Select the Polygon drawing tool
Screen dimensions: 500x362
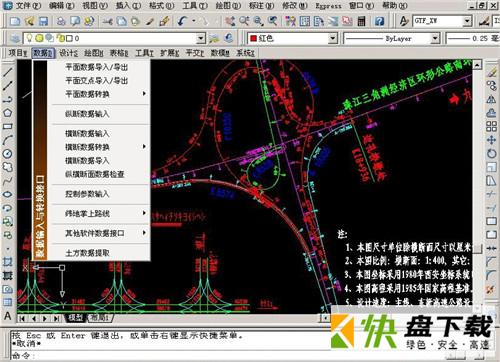click(x=8, y=113)
